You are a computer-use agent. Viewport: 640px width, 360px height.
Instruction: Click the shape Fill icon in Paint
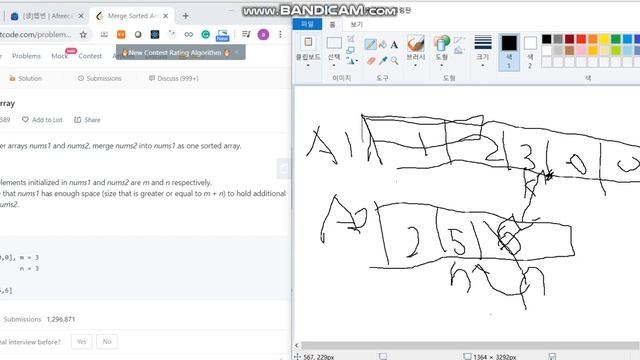pos(459,51)
